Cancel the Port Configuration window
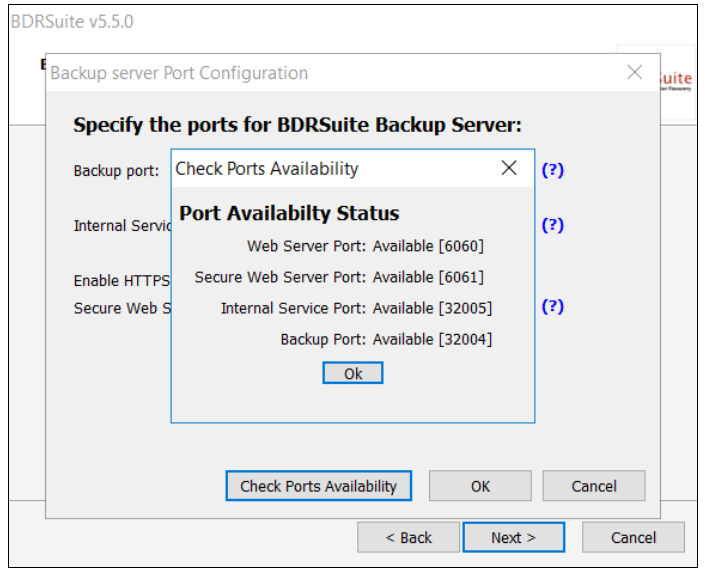This screenshot has width=709, height=578. point(594,486)
